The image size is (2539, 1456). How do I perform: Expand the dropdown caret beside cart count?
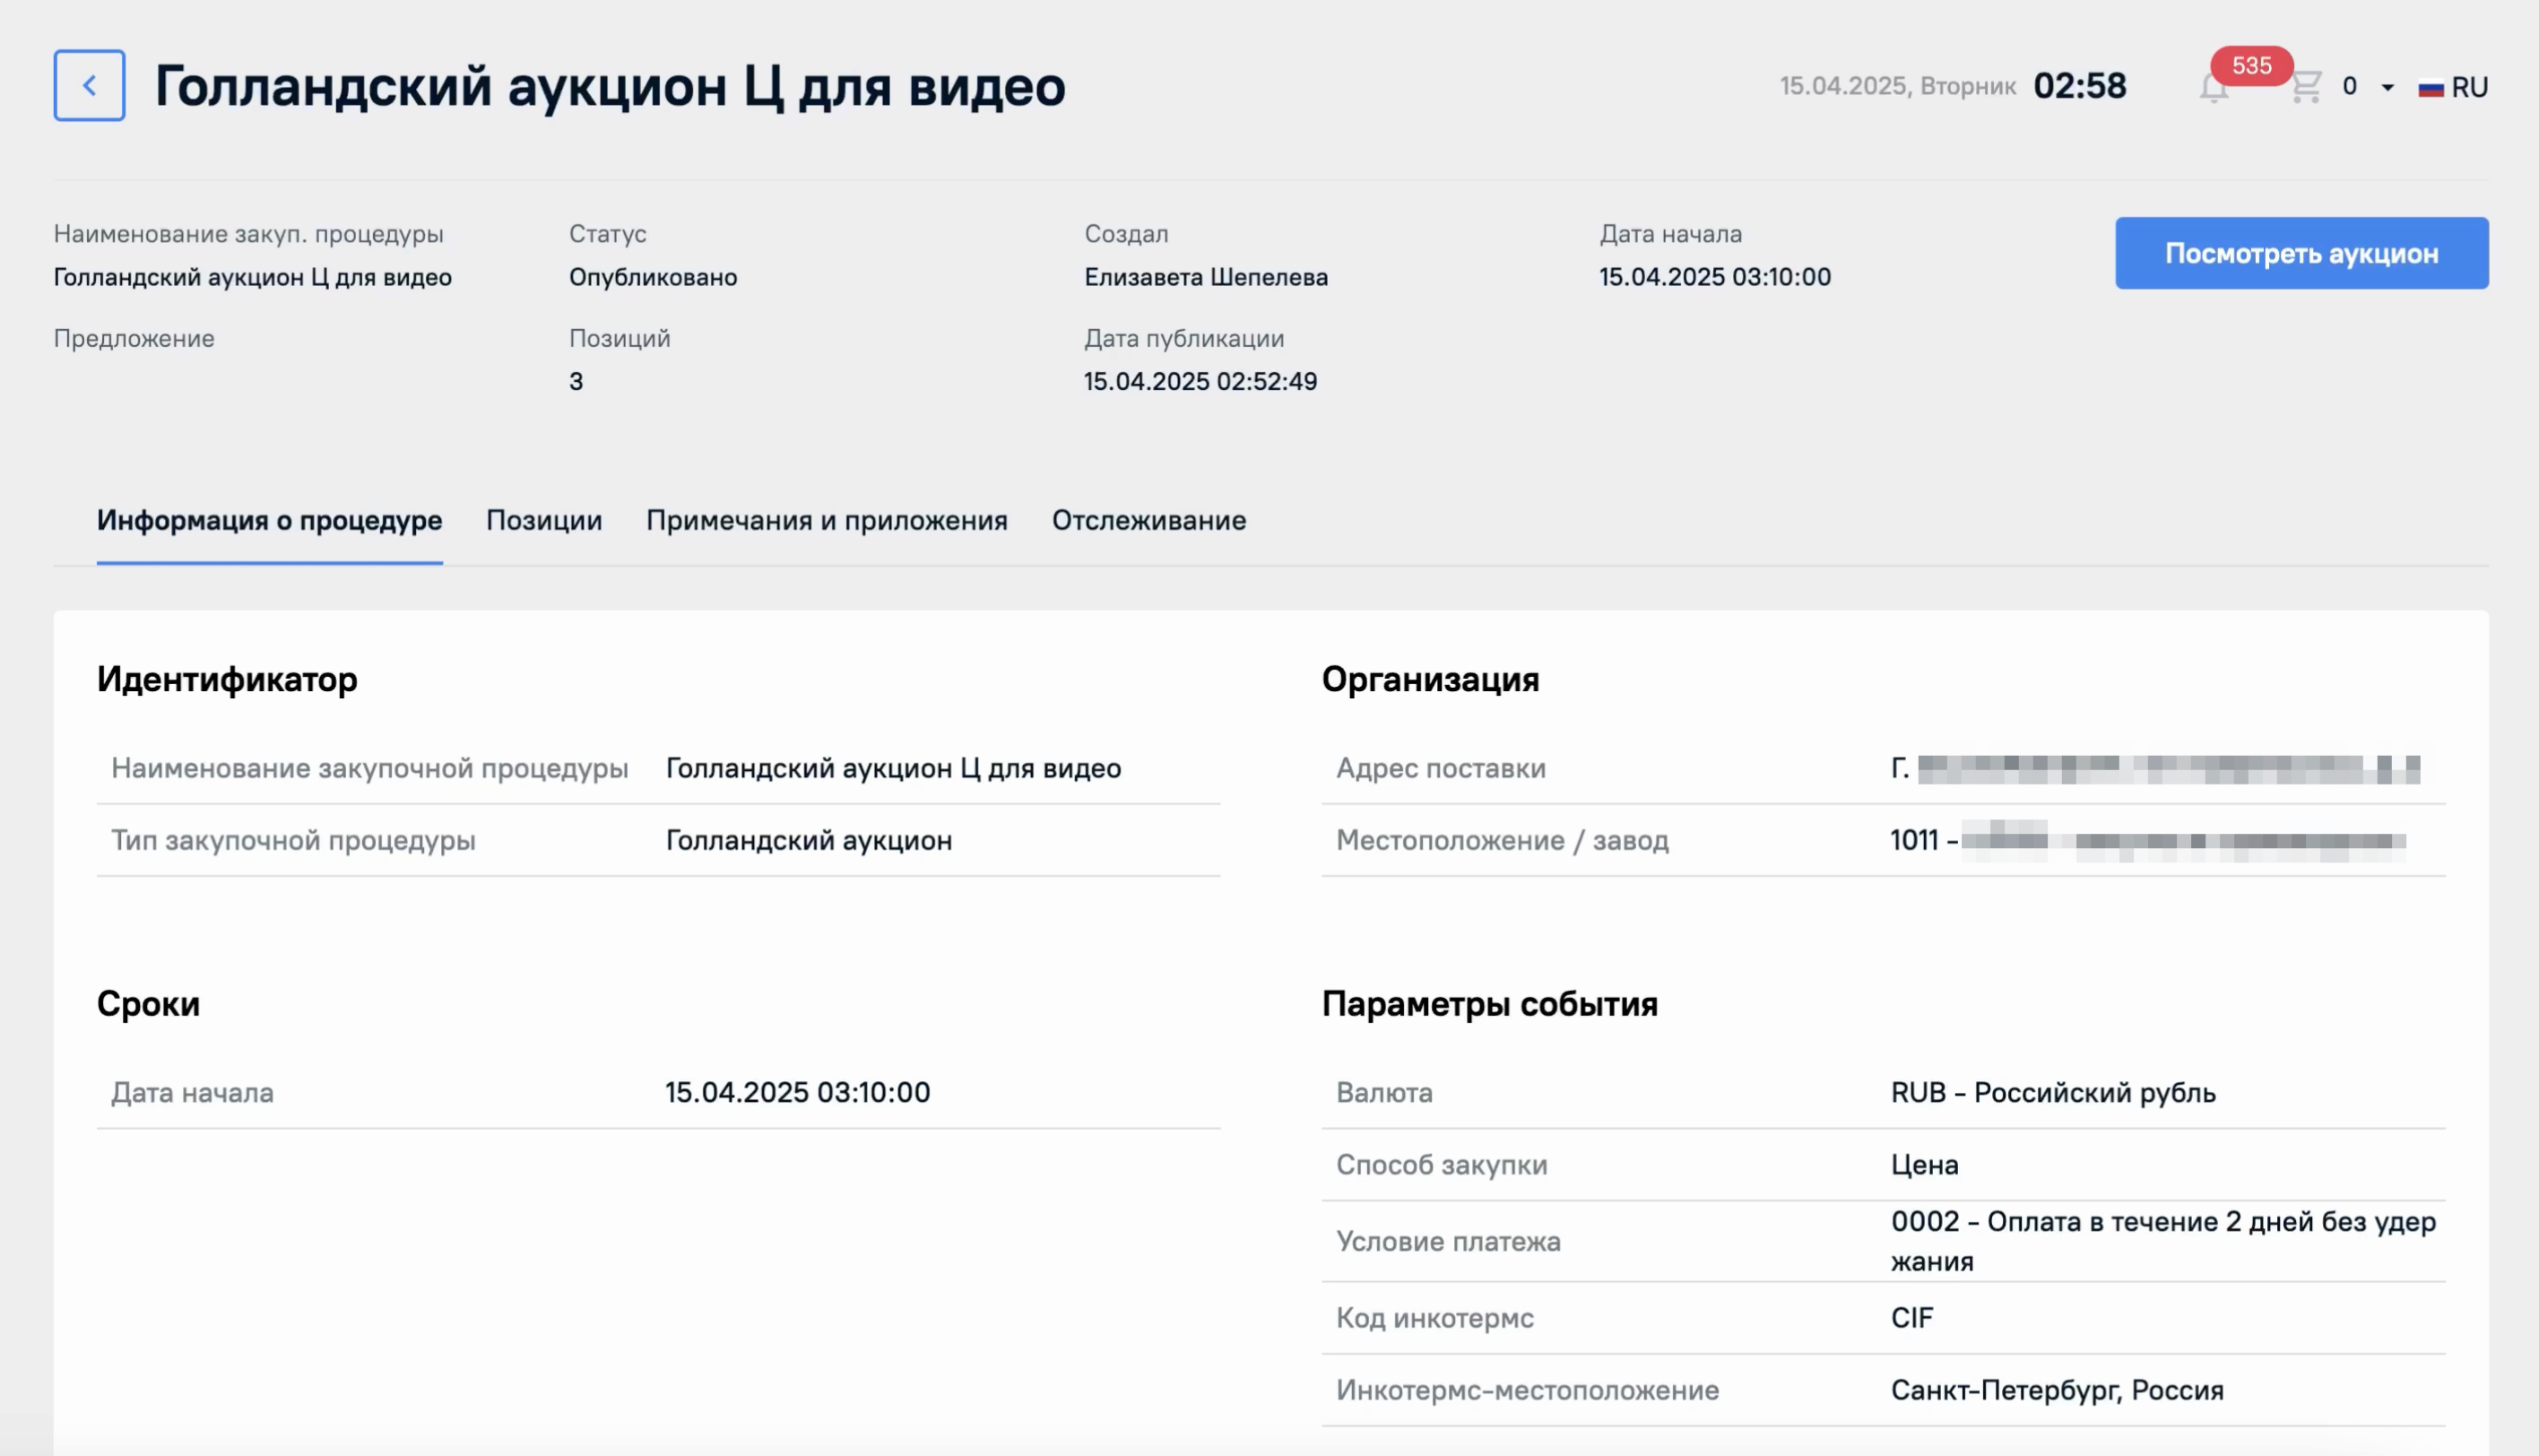pos(2387,88)
